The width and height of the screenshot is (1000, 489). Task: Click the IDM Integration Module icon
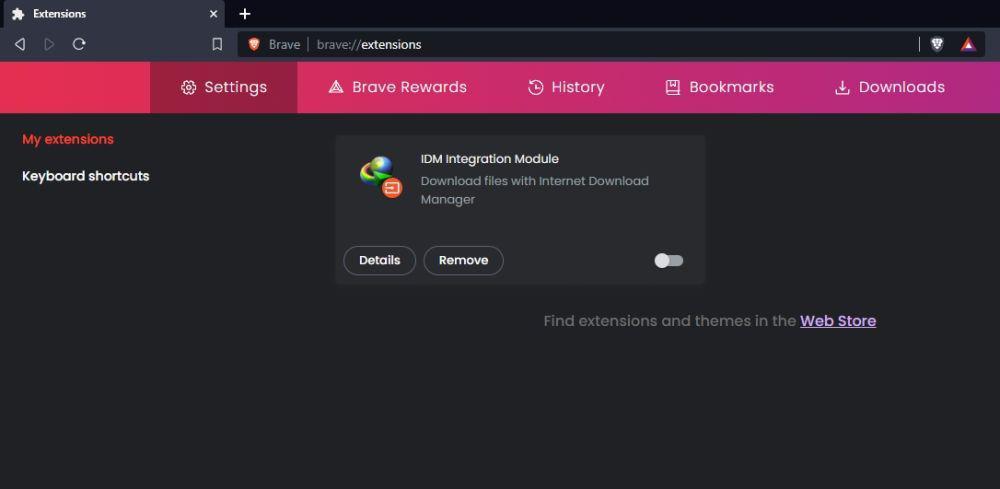click(381, 177)
